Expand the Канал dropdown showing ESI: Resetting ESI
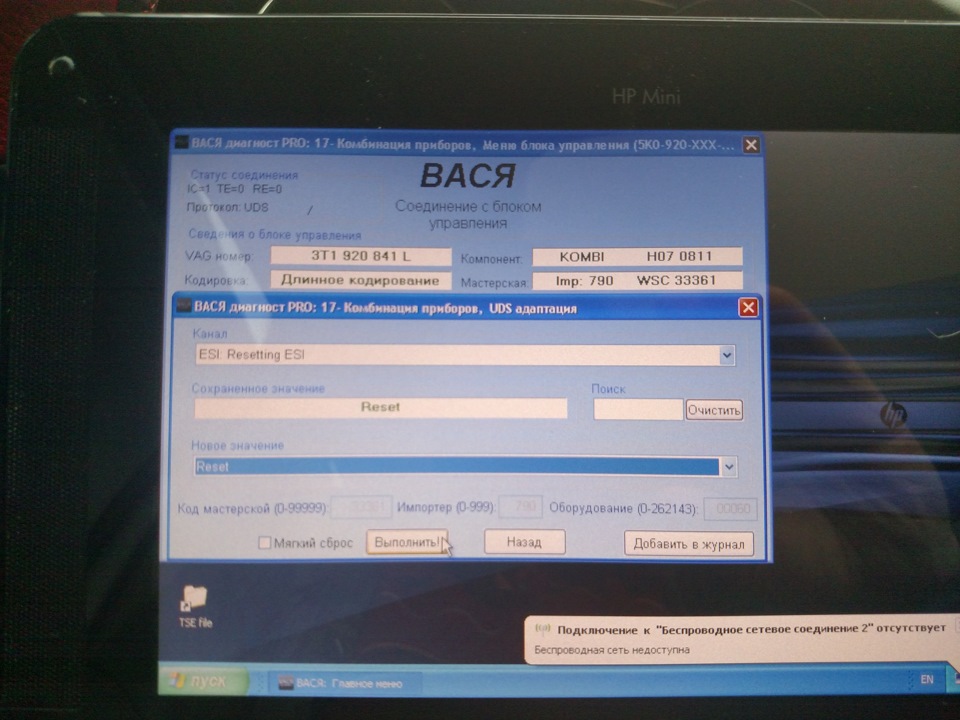Image resolution: width=960 pixels, height=720 pixels. (727, 355)
